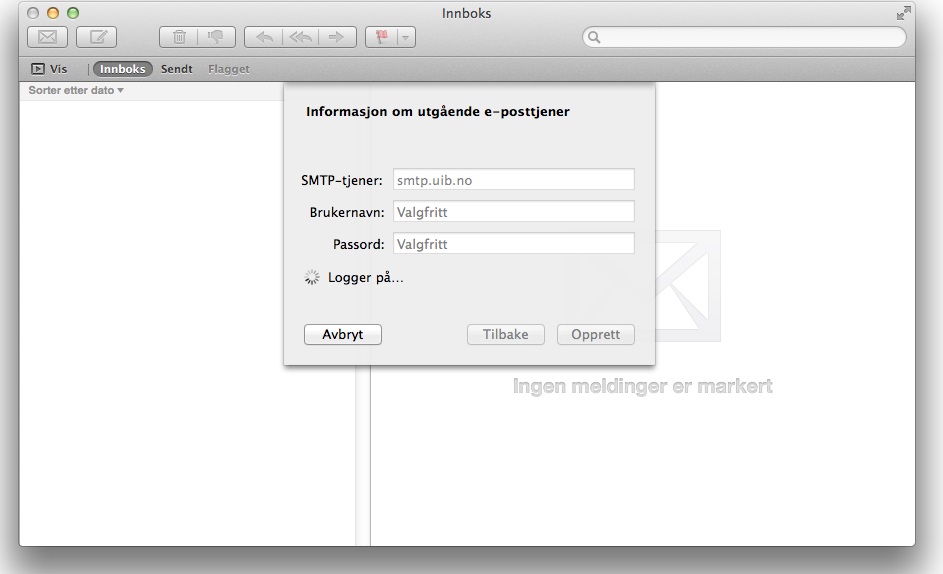Image resolution: width=943 pixels, height=574 pixels.
Task: Click the Opprett button
Action: click(595, 335)
